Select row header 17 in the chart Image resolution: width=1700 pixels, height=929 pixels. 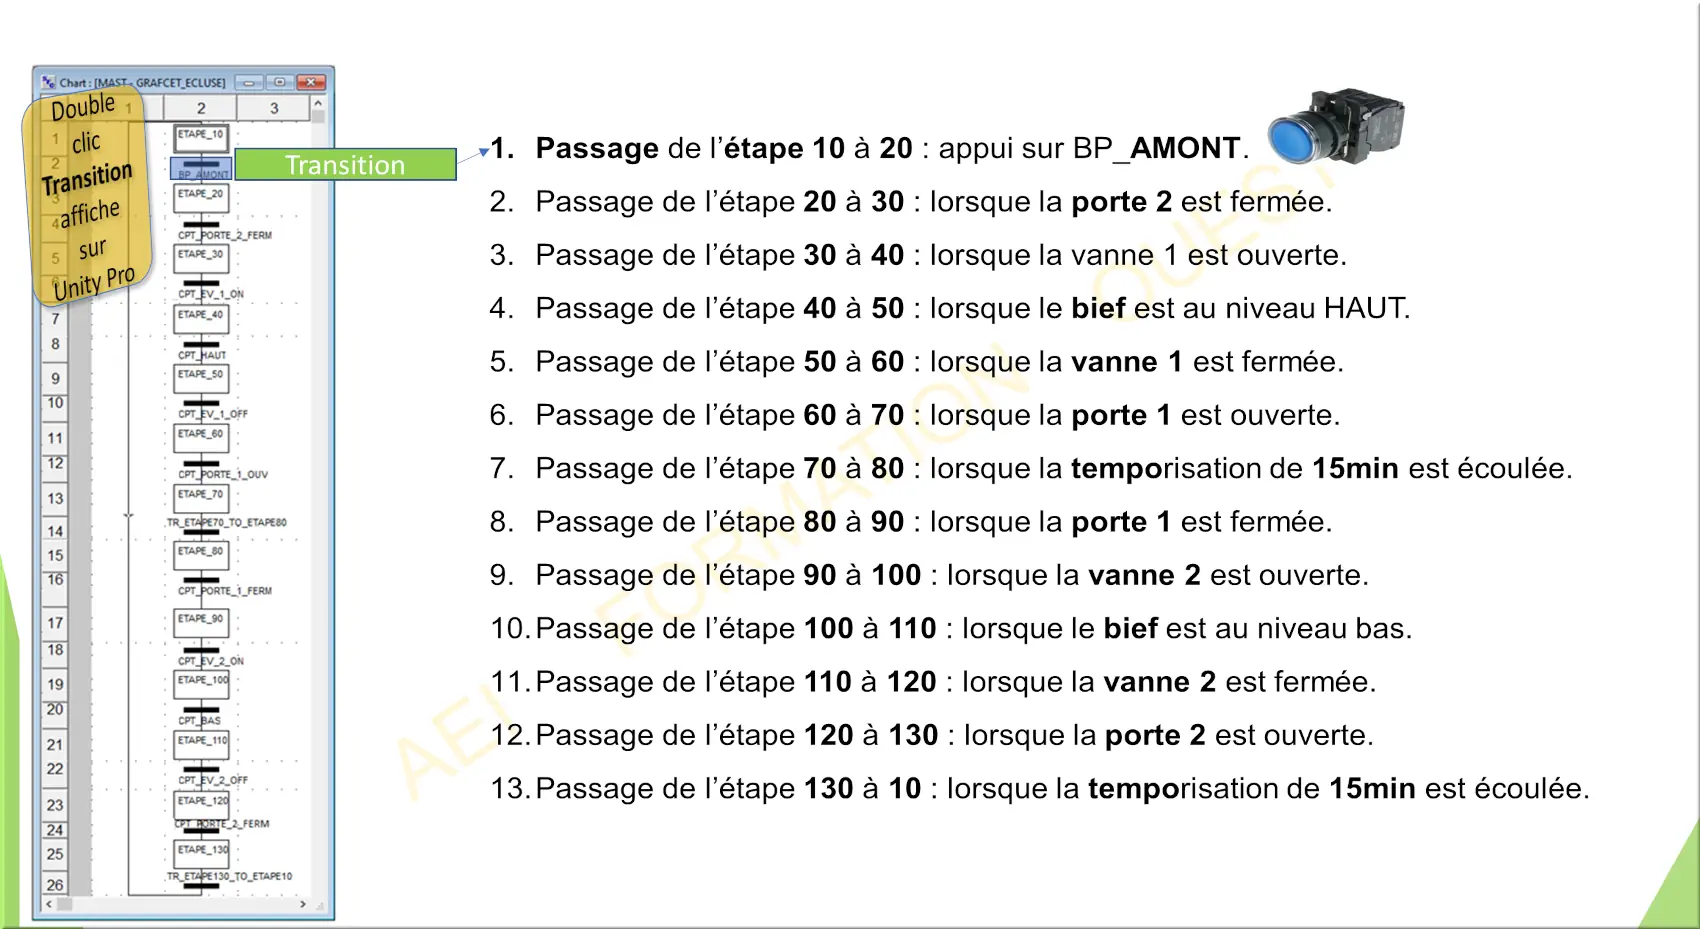point(55,623)
